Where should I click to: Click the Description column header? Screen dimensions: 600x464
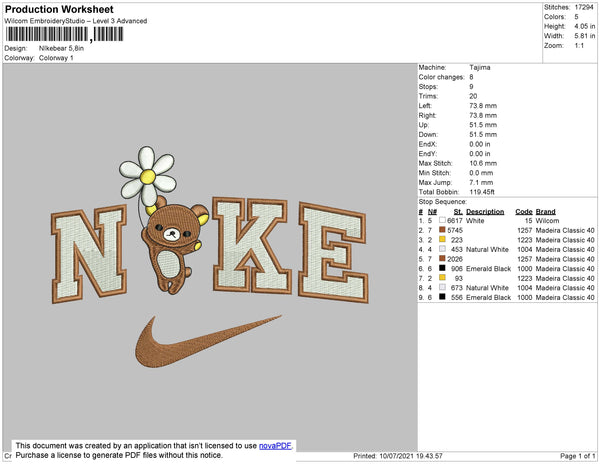(485, 212)
